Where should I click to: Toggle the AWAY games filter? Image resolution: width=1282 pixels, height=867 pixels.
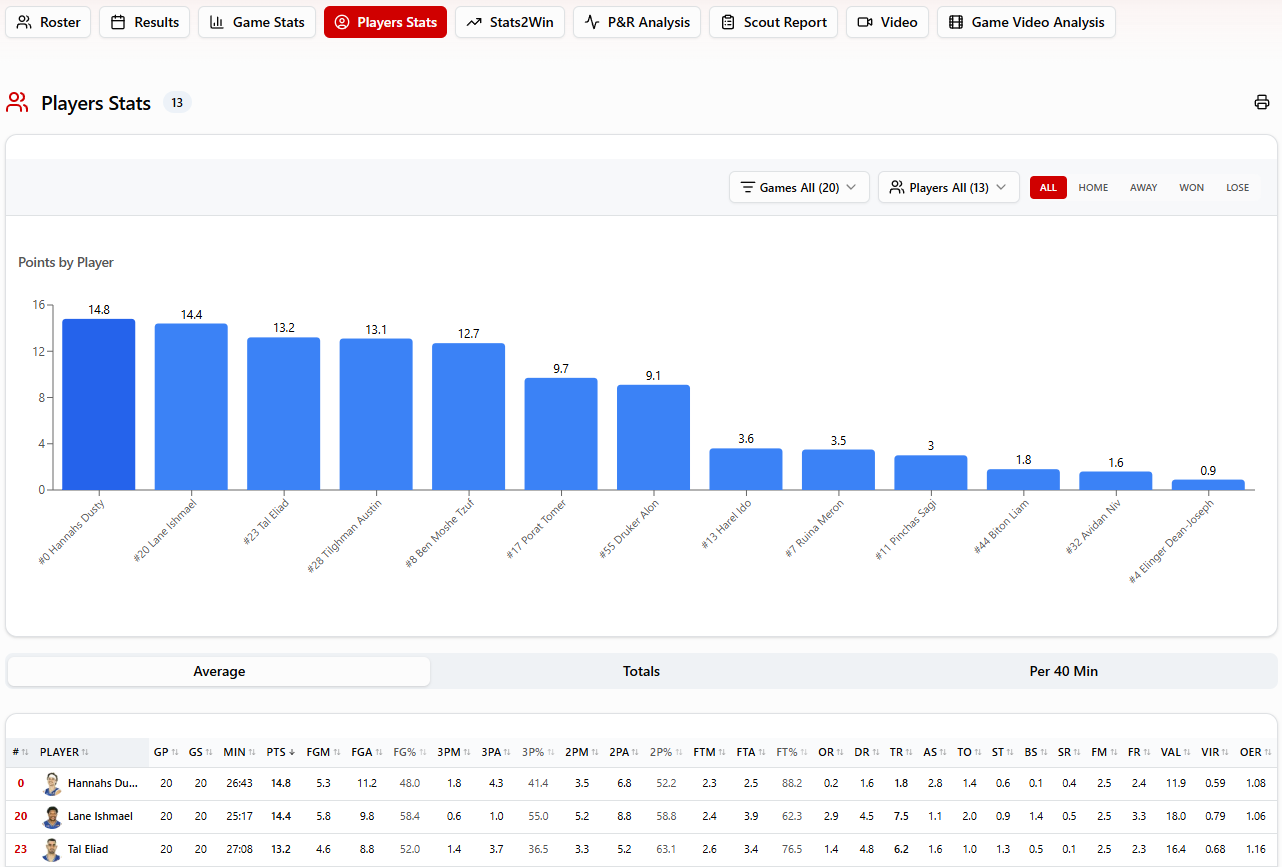pos(1143,187)
